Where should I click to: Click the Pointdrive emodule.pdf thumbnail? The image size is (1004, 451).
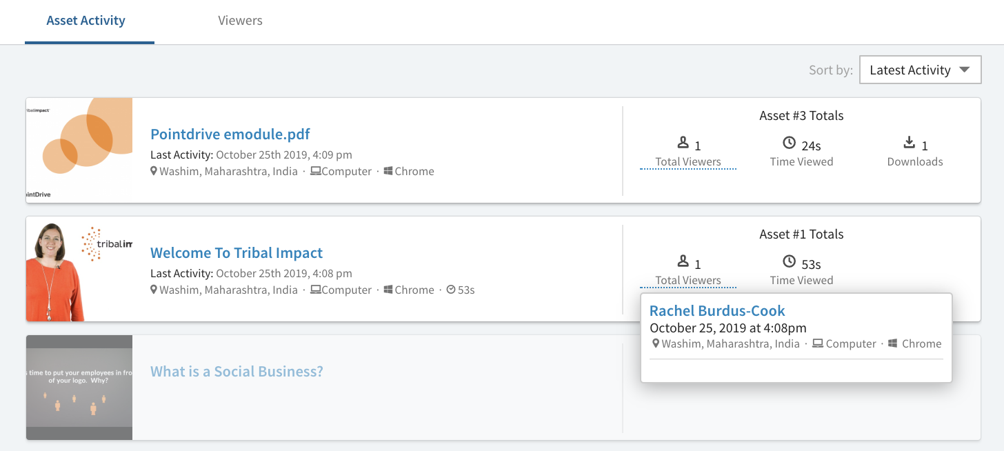pyautogui.click(x=79, y=150)
